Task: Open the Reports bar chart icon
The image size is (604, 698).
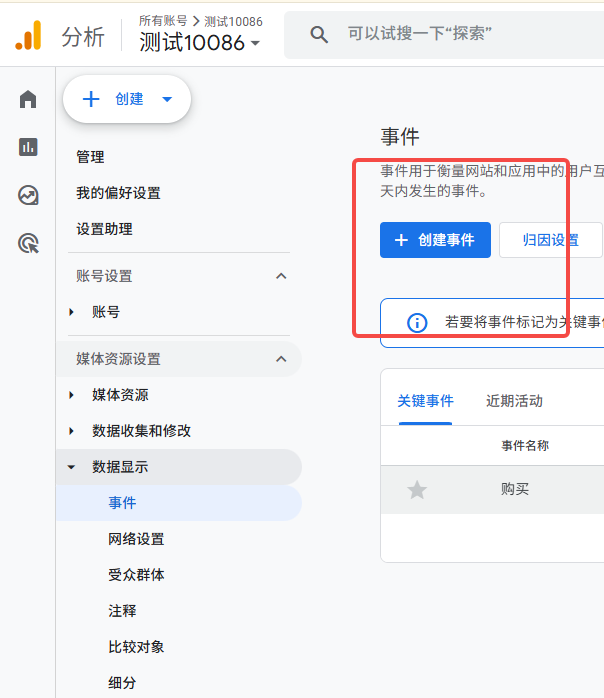Action: [28, 147]
